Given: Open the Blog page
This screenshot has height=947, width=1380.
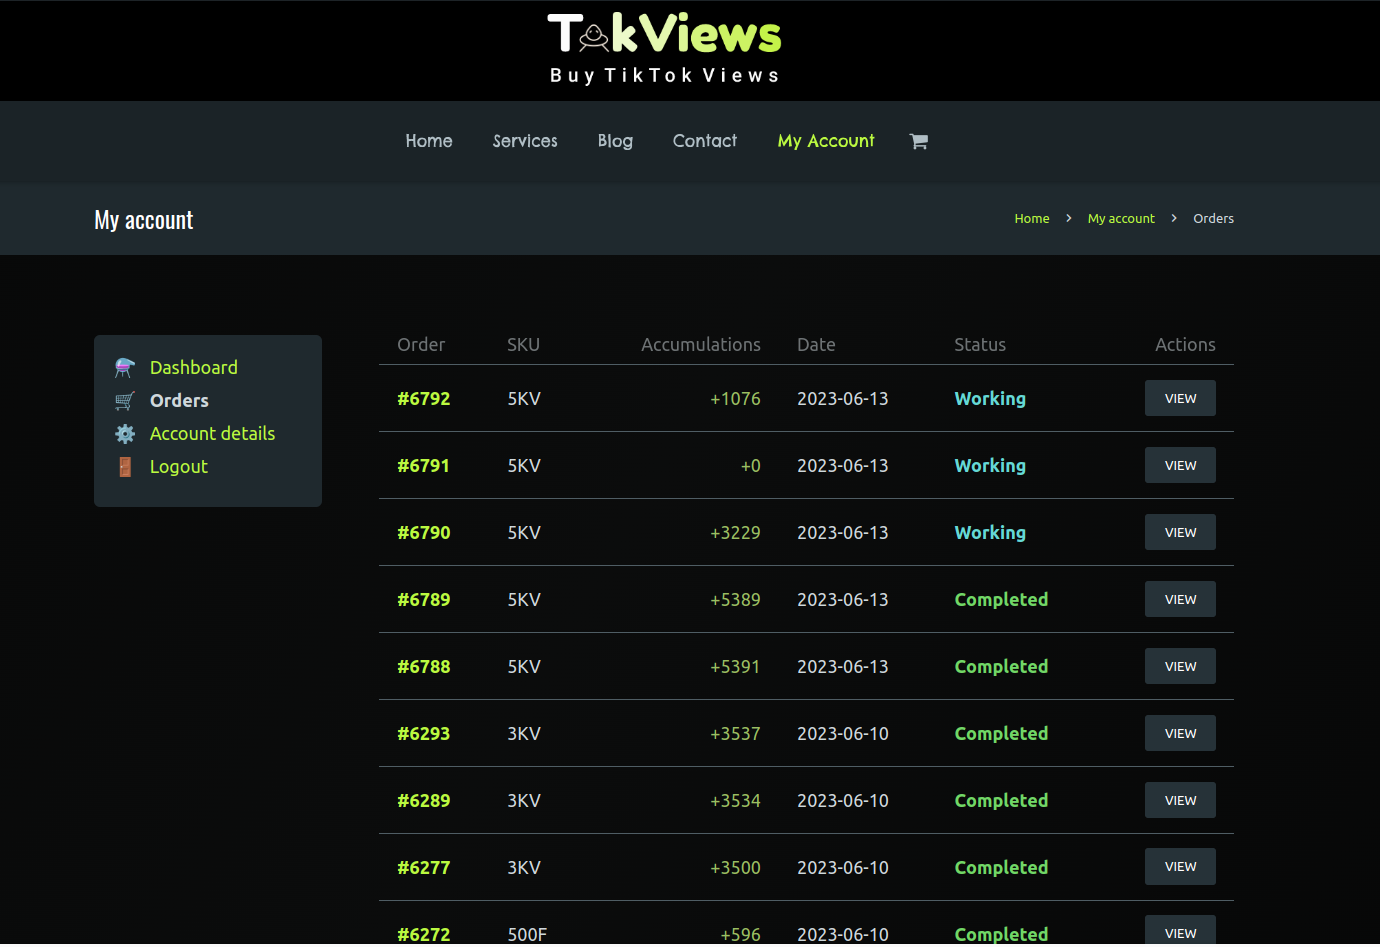Looking at the screenshot, I should coord(615,141).
